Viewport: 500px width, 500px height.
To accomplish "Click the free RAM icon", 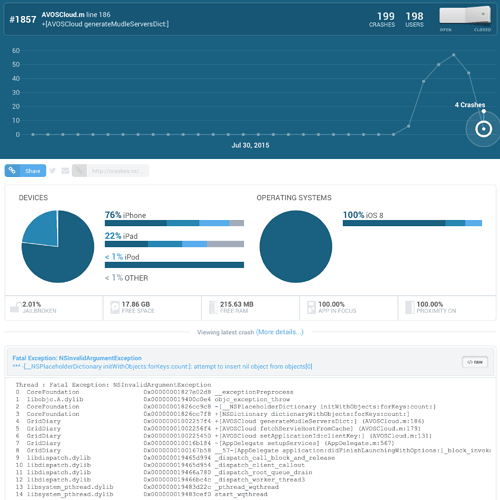I will (x=213, y=307).
